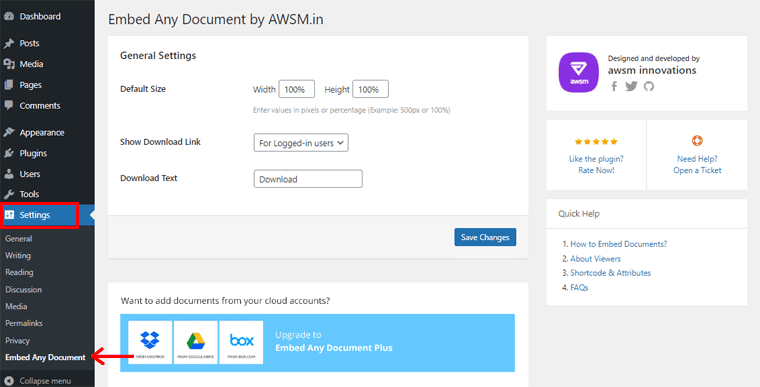
Task: Open the awsm Twitter bird icon
Action: click(x=631, y=86)
